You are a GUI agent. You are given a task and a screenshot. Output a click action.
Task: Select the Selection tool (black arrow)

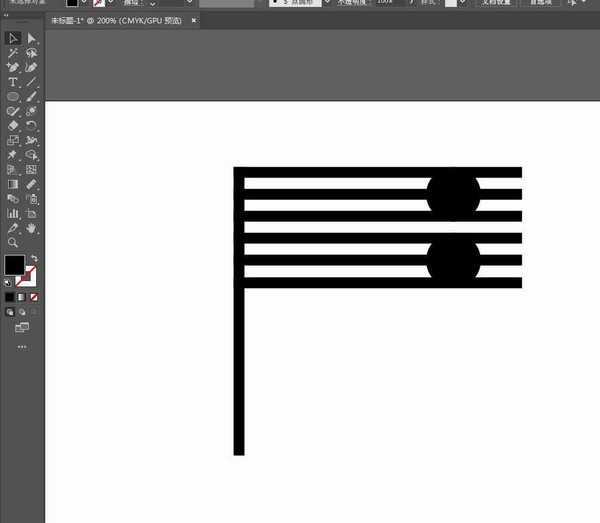[x=13, y=38]
